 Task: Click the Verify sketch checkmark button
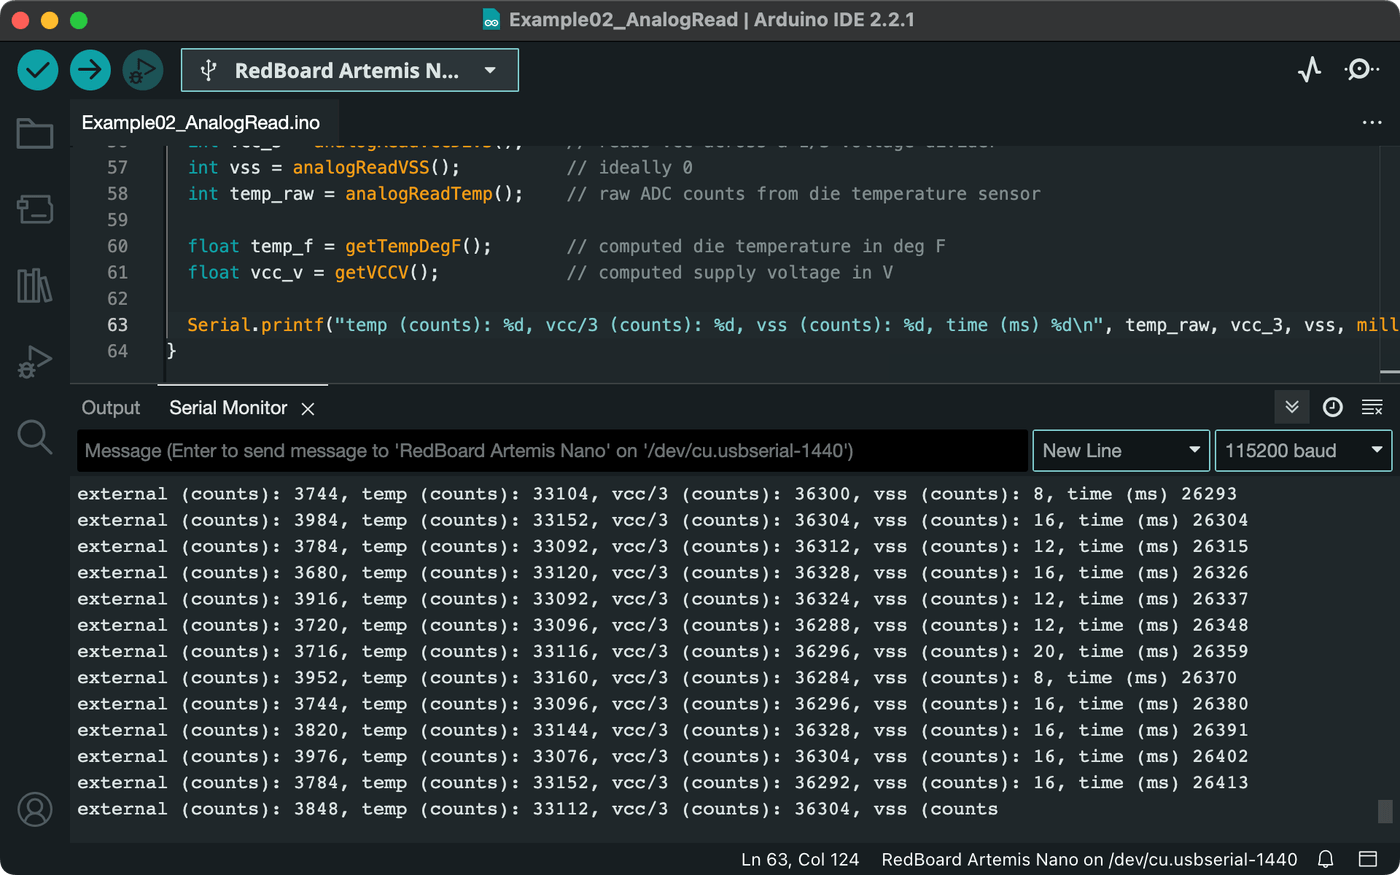38,70
